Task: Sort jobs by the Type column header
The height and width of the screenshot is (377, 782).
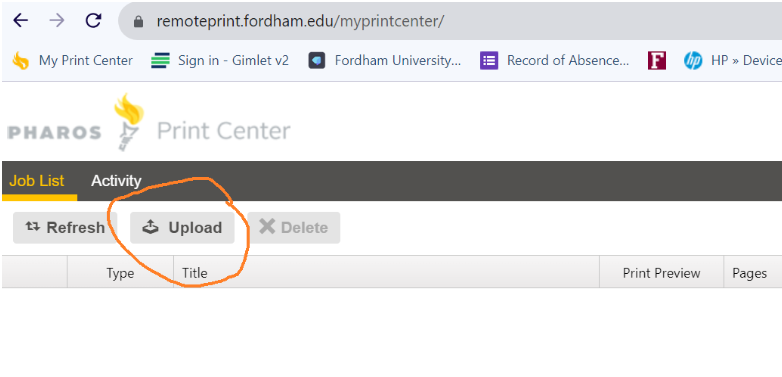Action: point(120,273)
